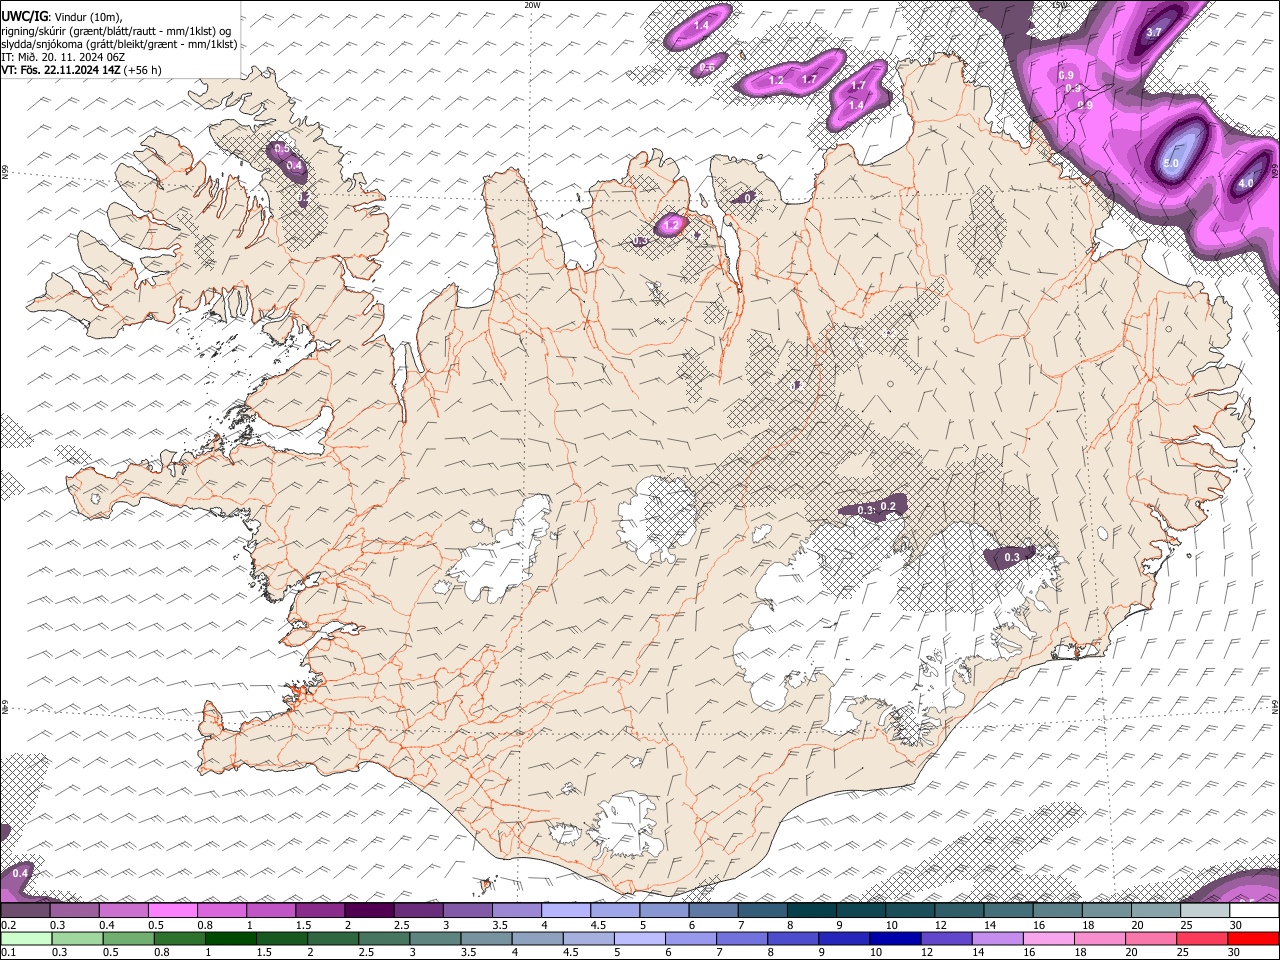Click the valid time 'VT: Fös. 22.11.2024 14Z (+56 h)'
Image resolution: width=1280 pixels, height=960 pixels.
pos(81,70)
